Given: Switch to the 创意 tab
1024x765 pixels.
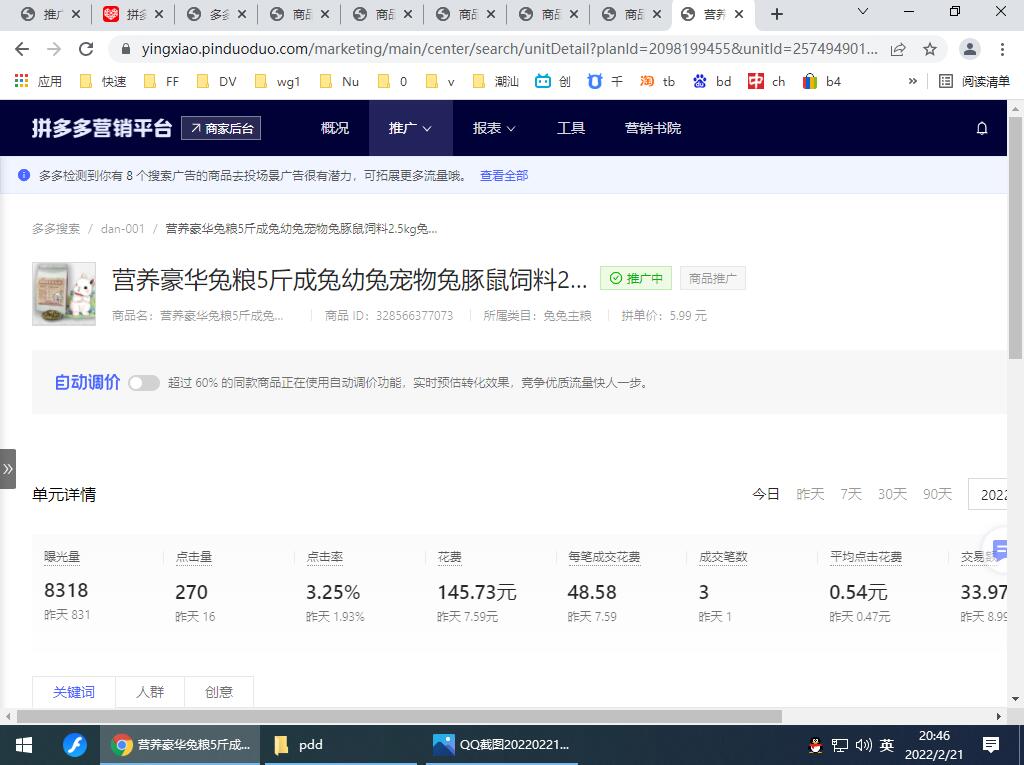Looking at the screenshot, I should (x=219, y=692).
